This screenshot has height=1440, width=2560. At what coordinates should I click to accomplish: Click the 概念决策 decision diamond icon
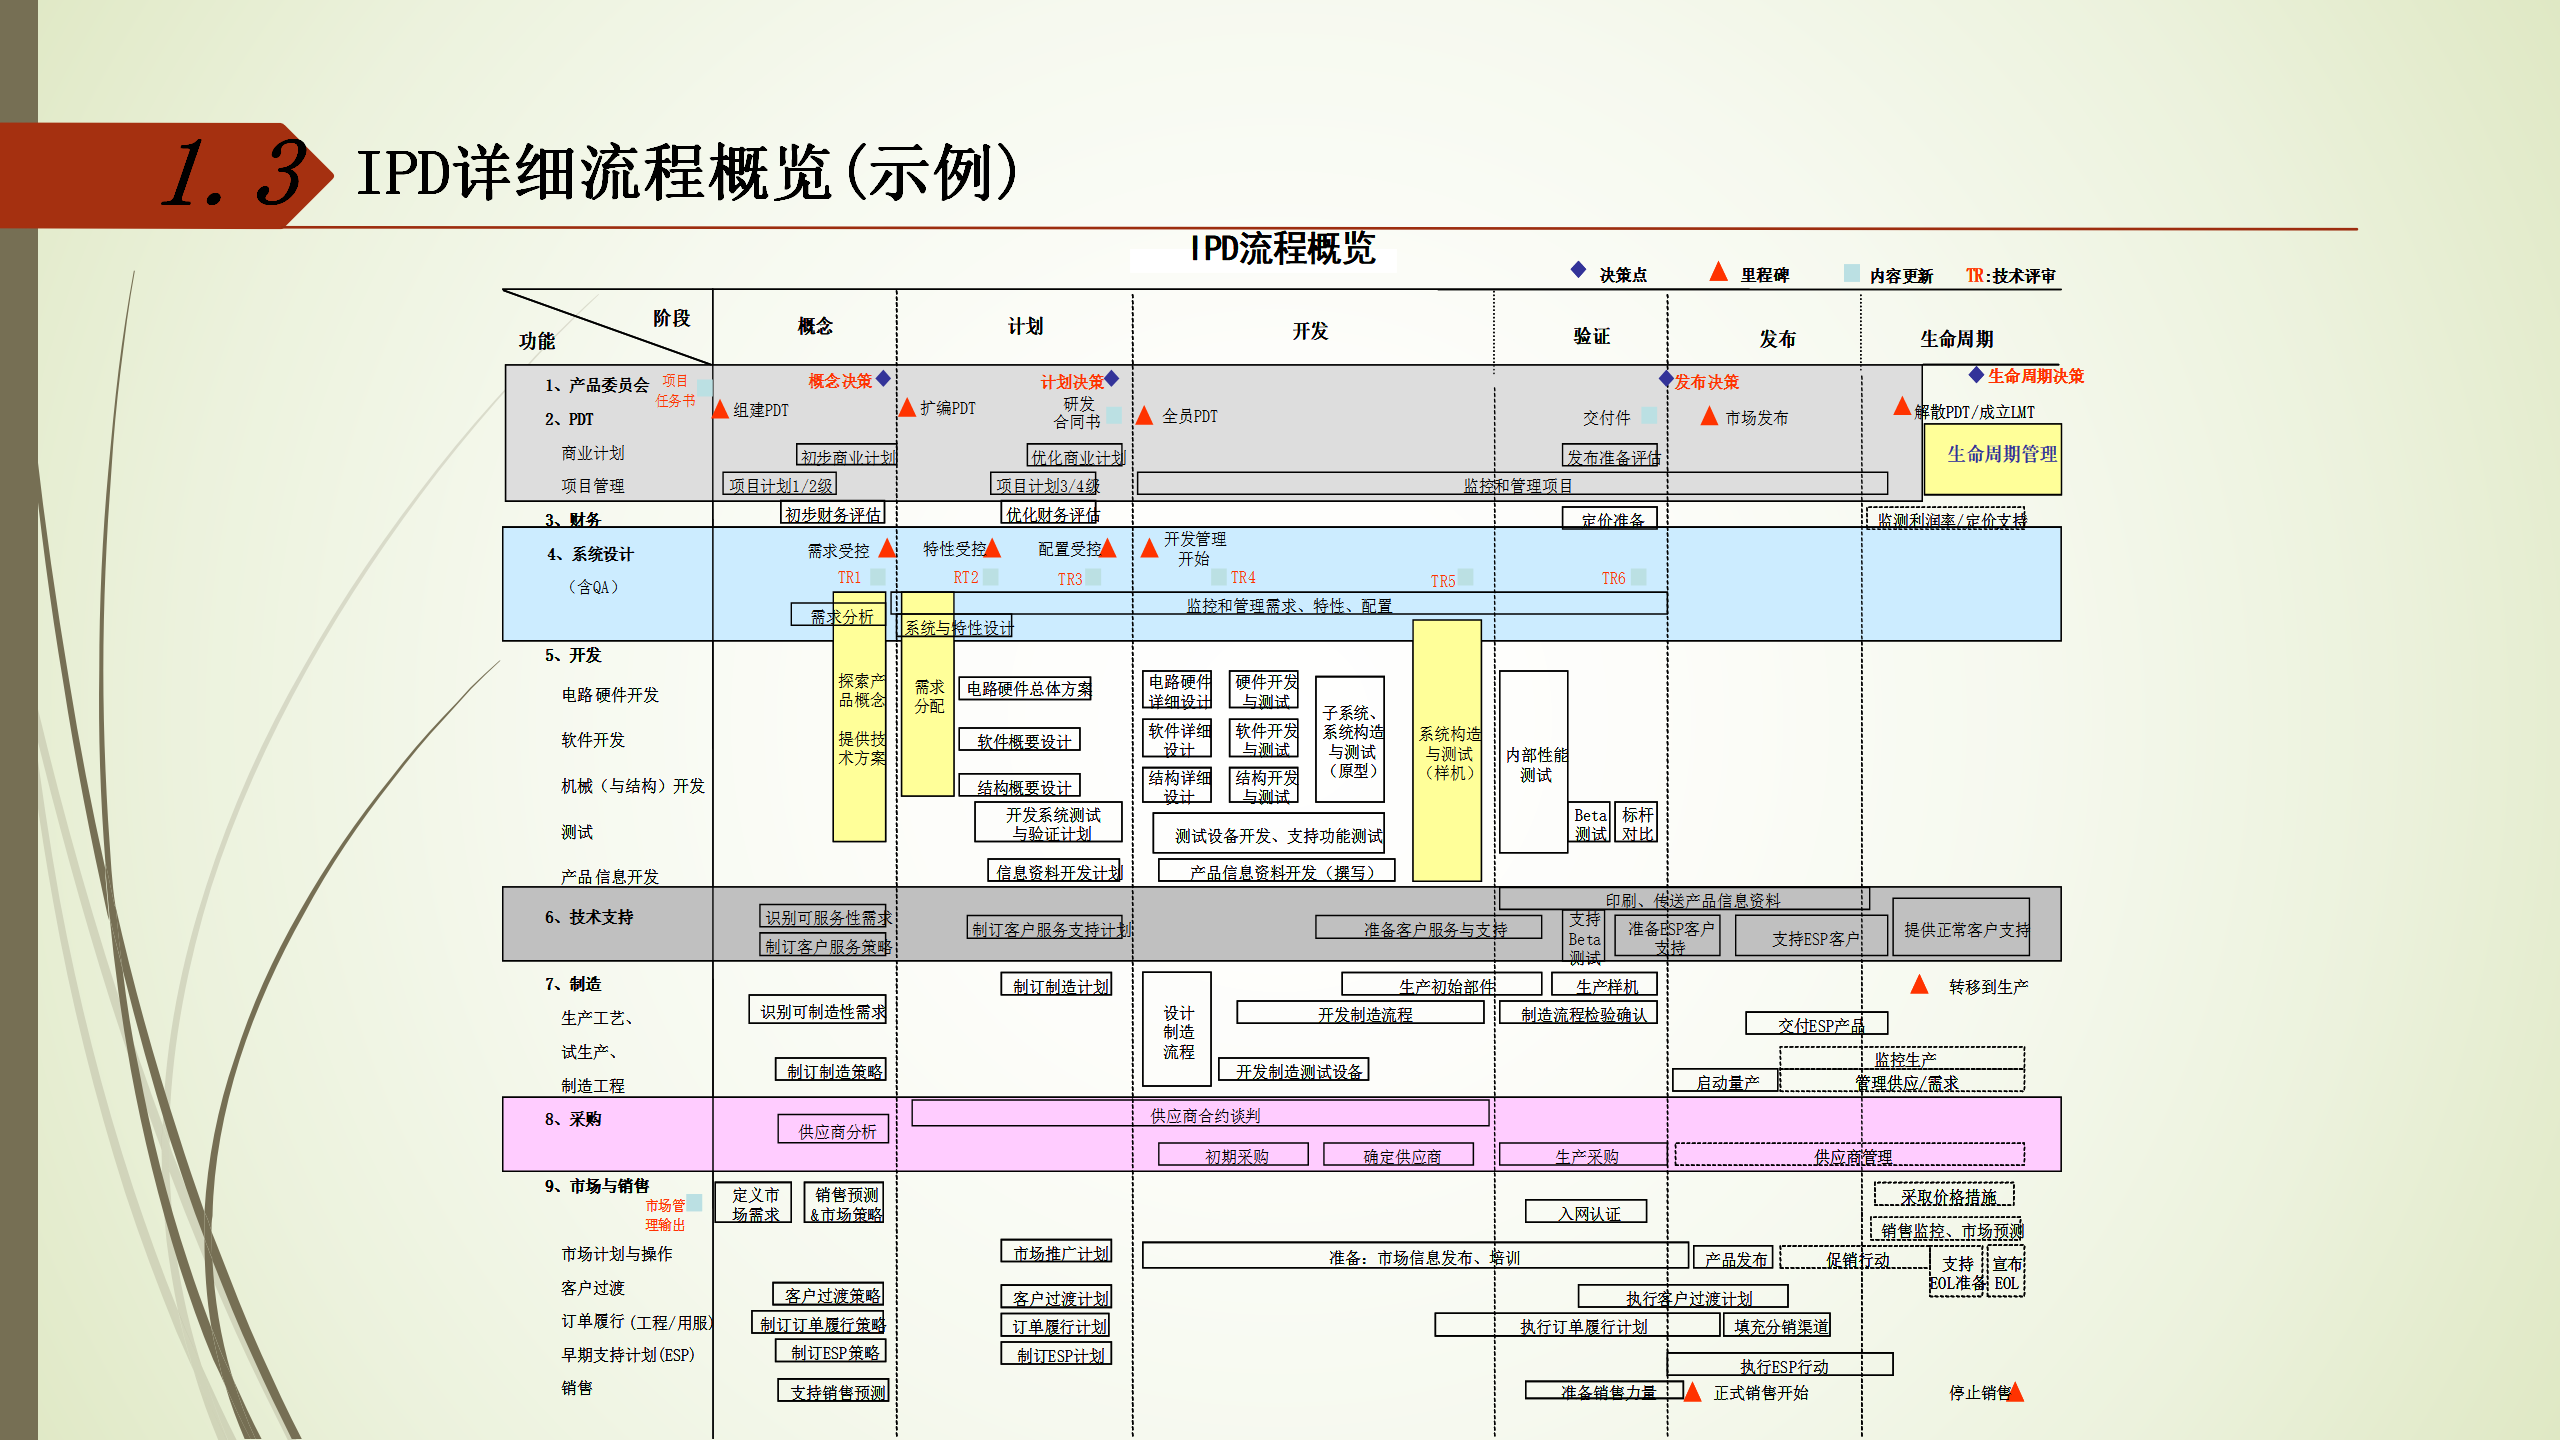click(884, 380)
